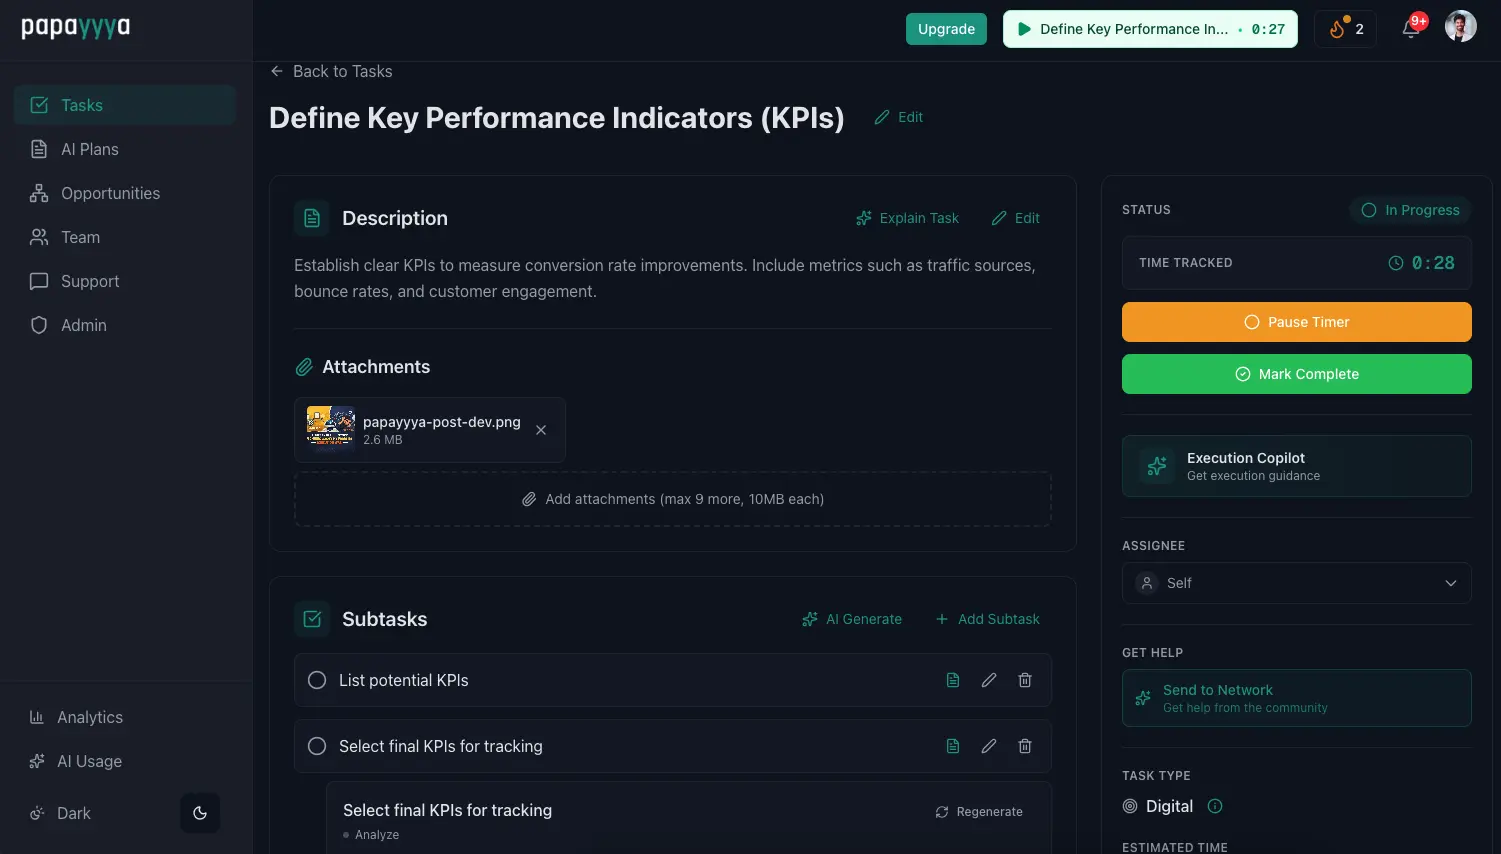
Task: Check the List potential KPIs circle checkbox
Action: [316, 679]
